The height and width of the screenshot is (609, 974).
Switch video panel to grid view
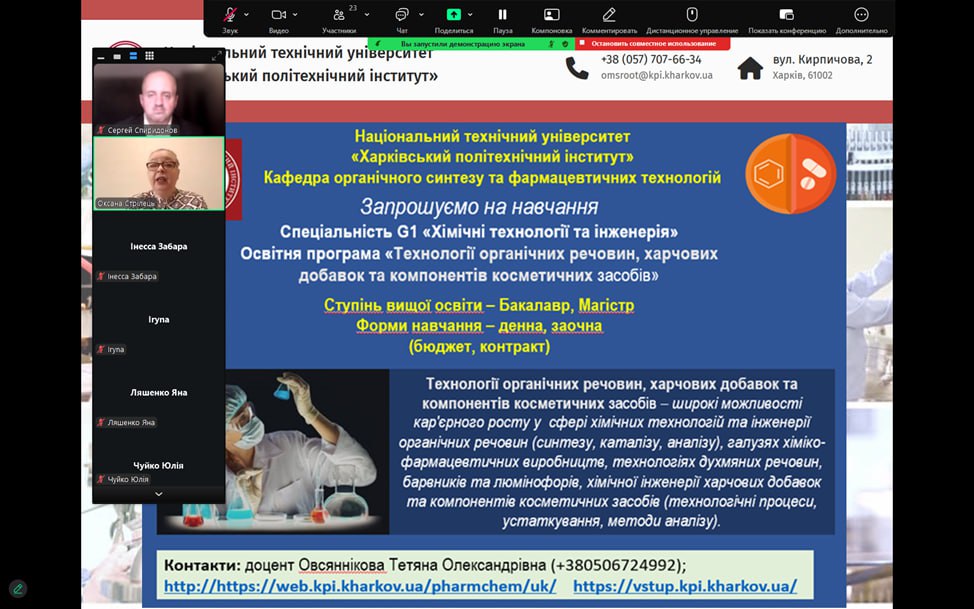point(150,56)
